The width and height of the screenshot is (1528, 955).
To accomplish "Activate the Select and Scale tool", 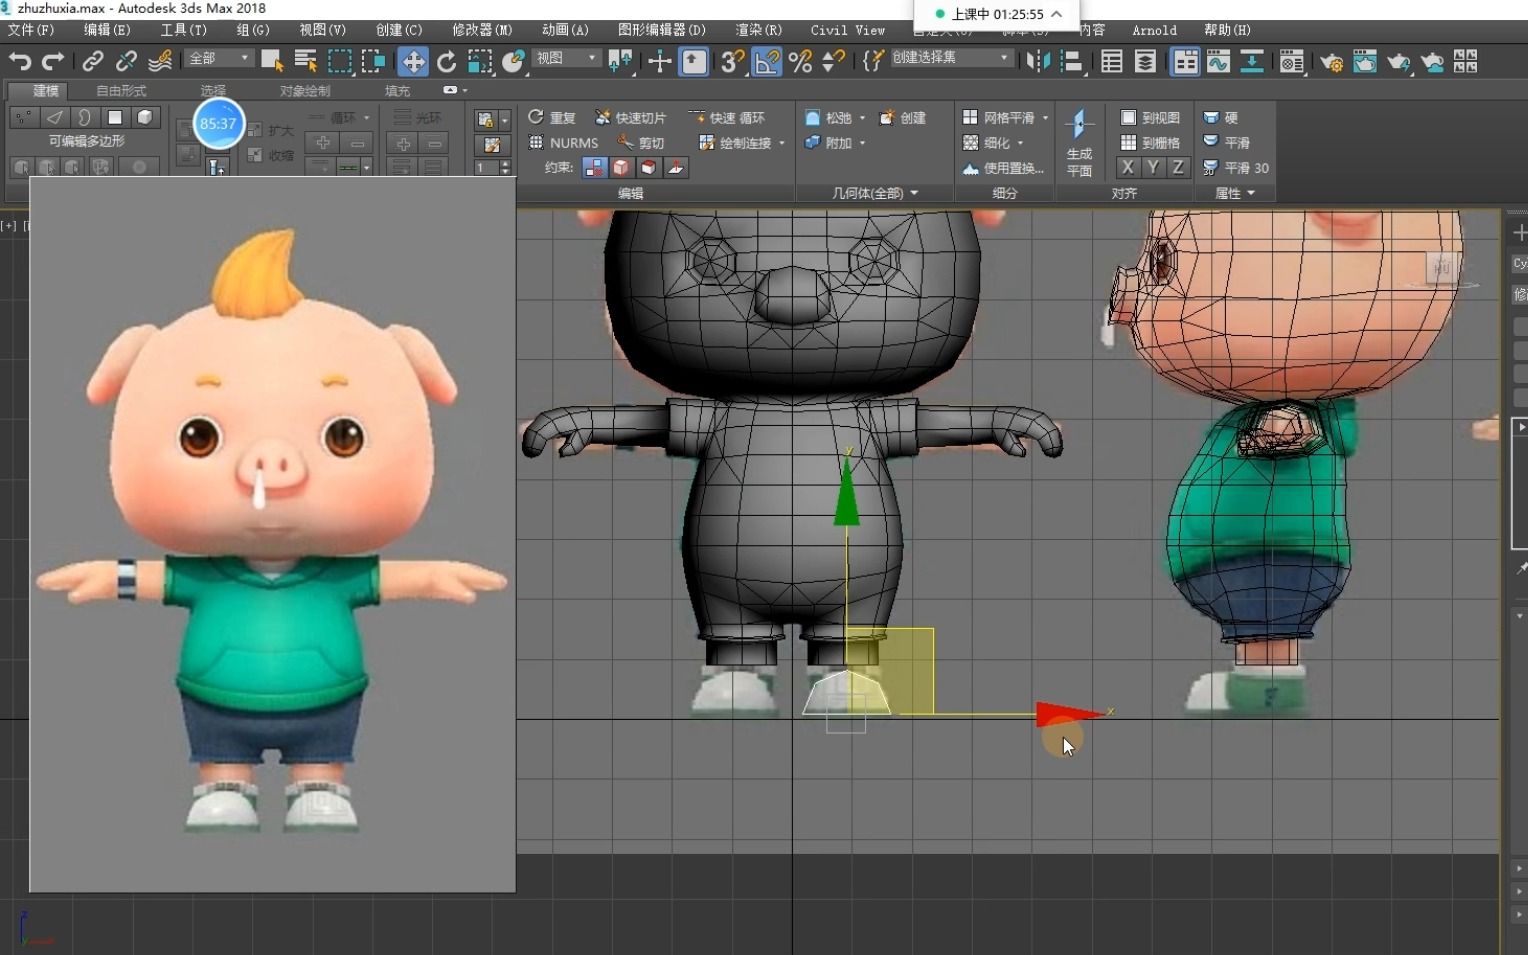I will click(x=480, y=62).
